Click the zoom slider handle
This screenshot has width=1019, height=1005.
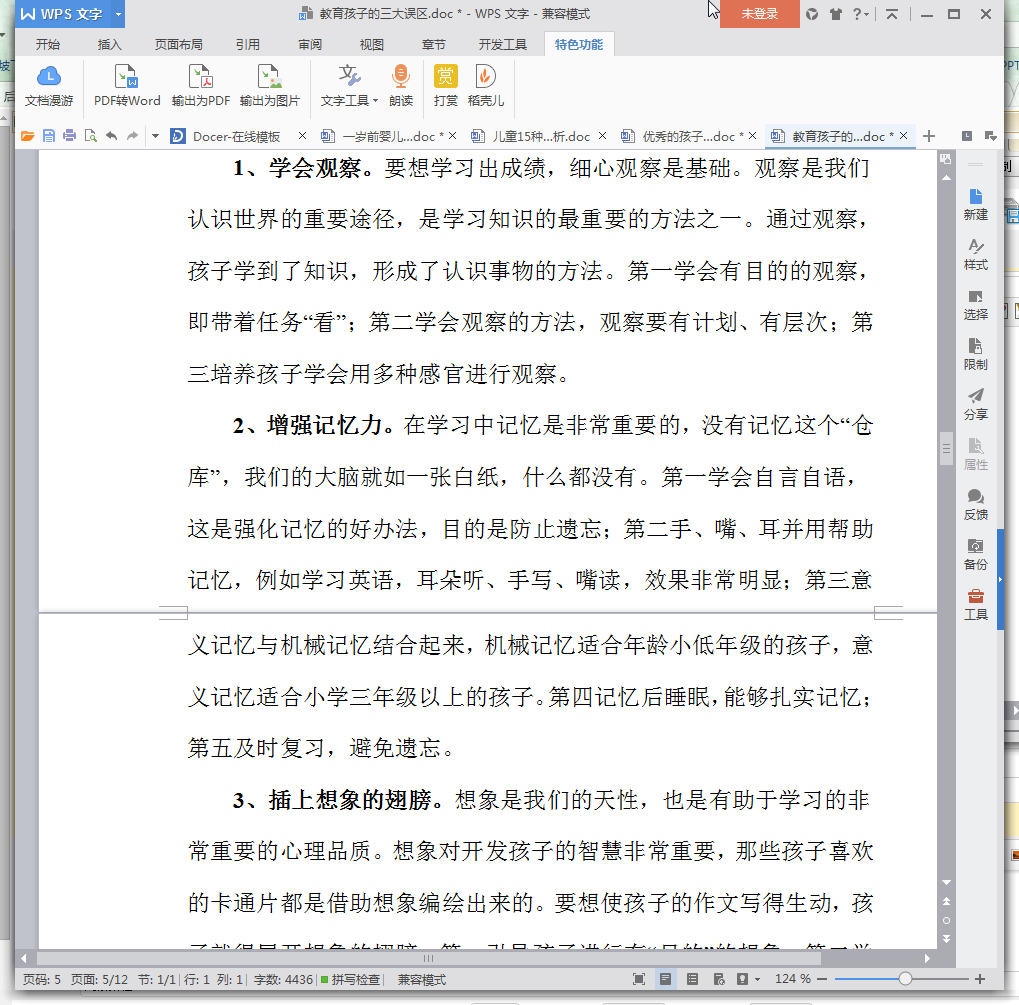point(905,979)
